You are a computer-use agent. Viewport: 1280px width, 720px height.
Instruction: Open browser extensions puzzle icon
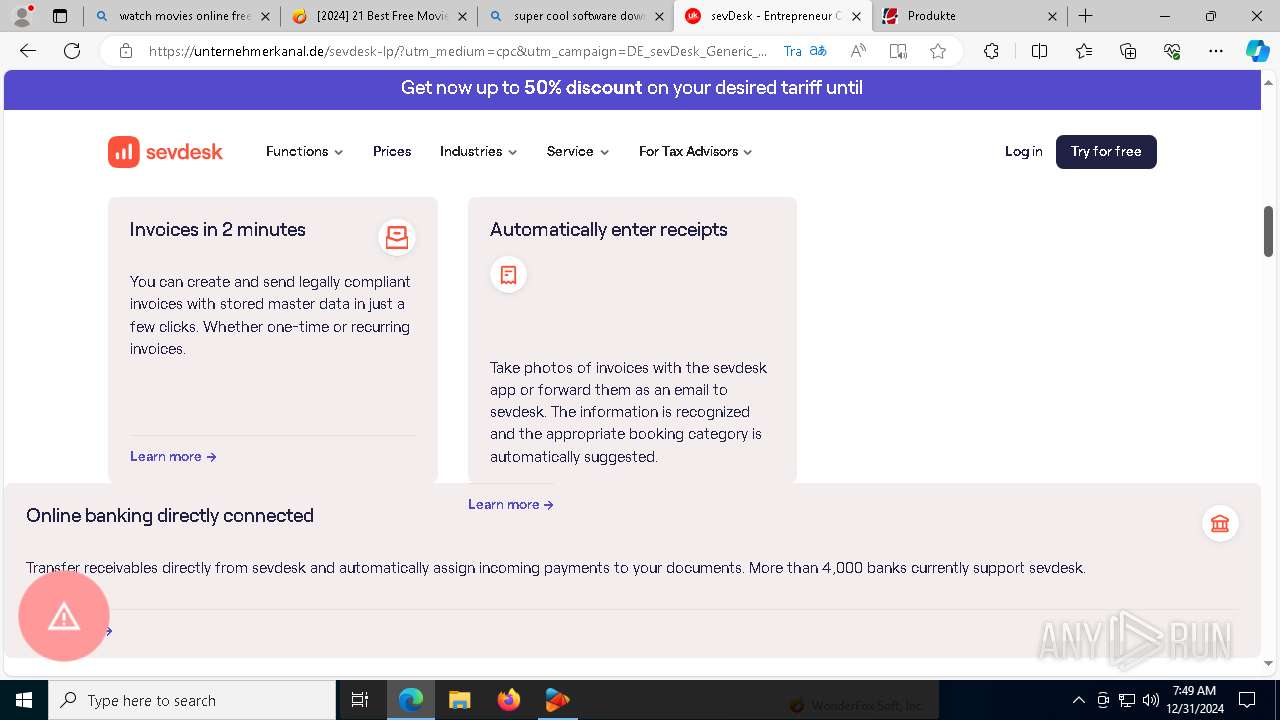point(991,51)
